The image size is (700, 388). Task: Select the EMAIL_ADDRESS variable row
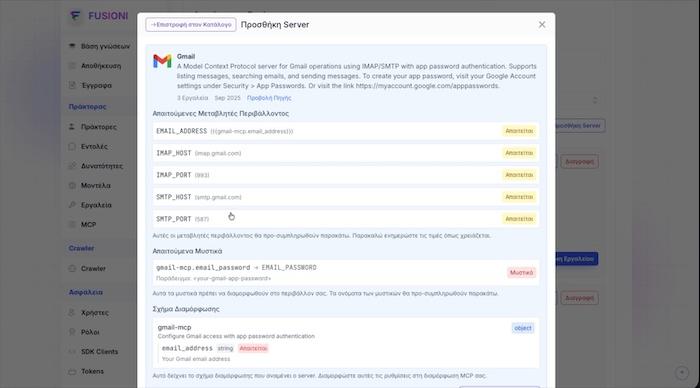(346, 131)
